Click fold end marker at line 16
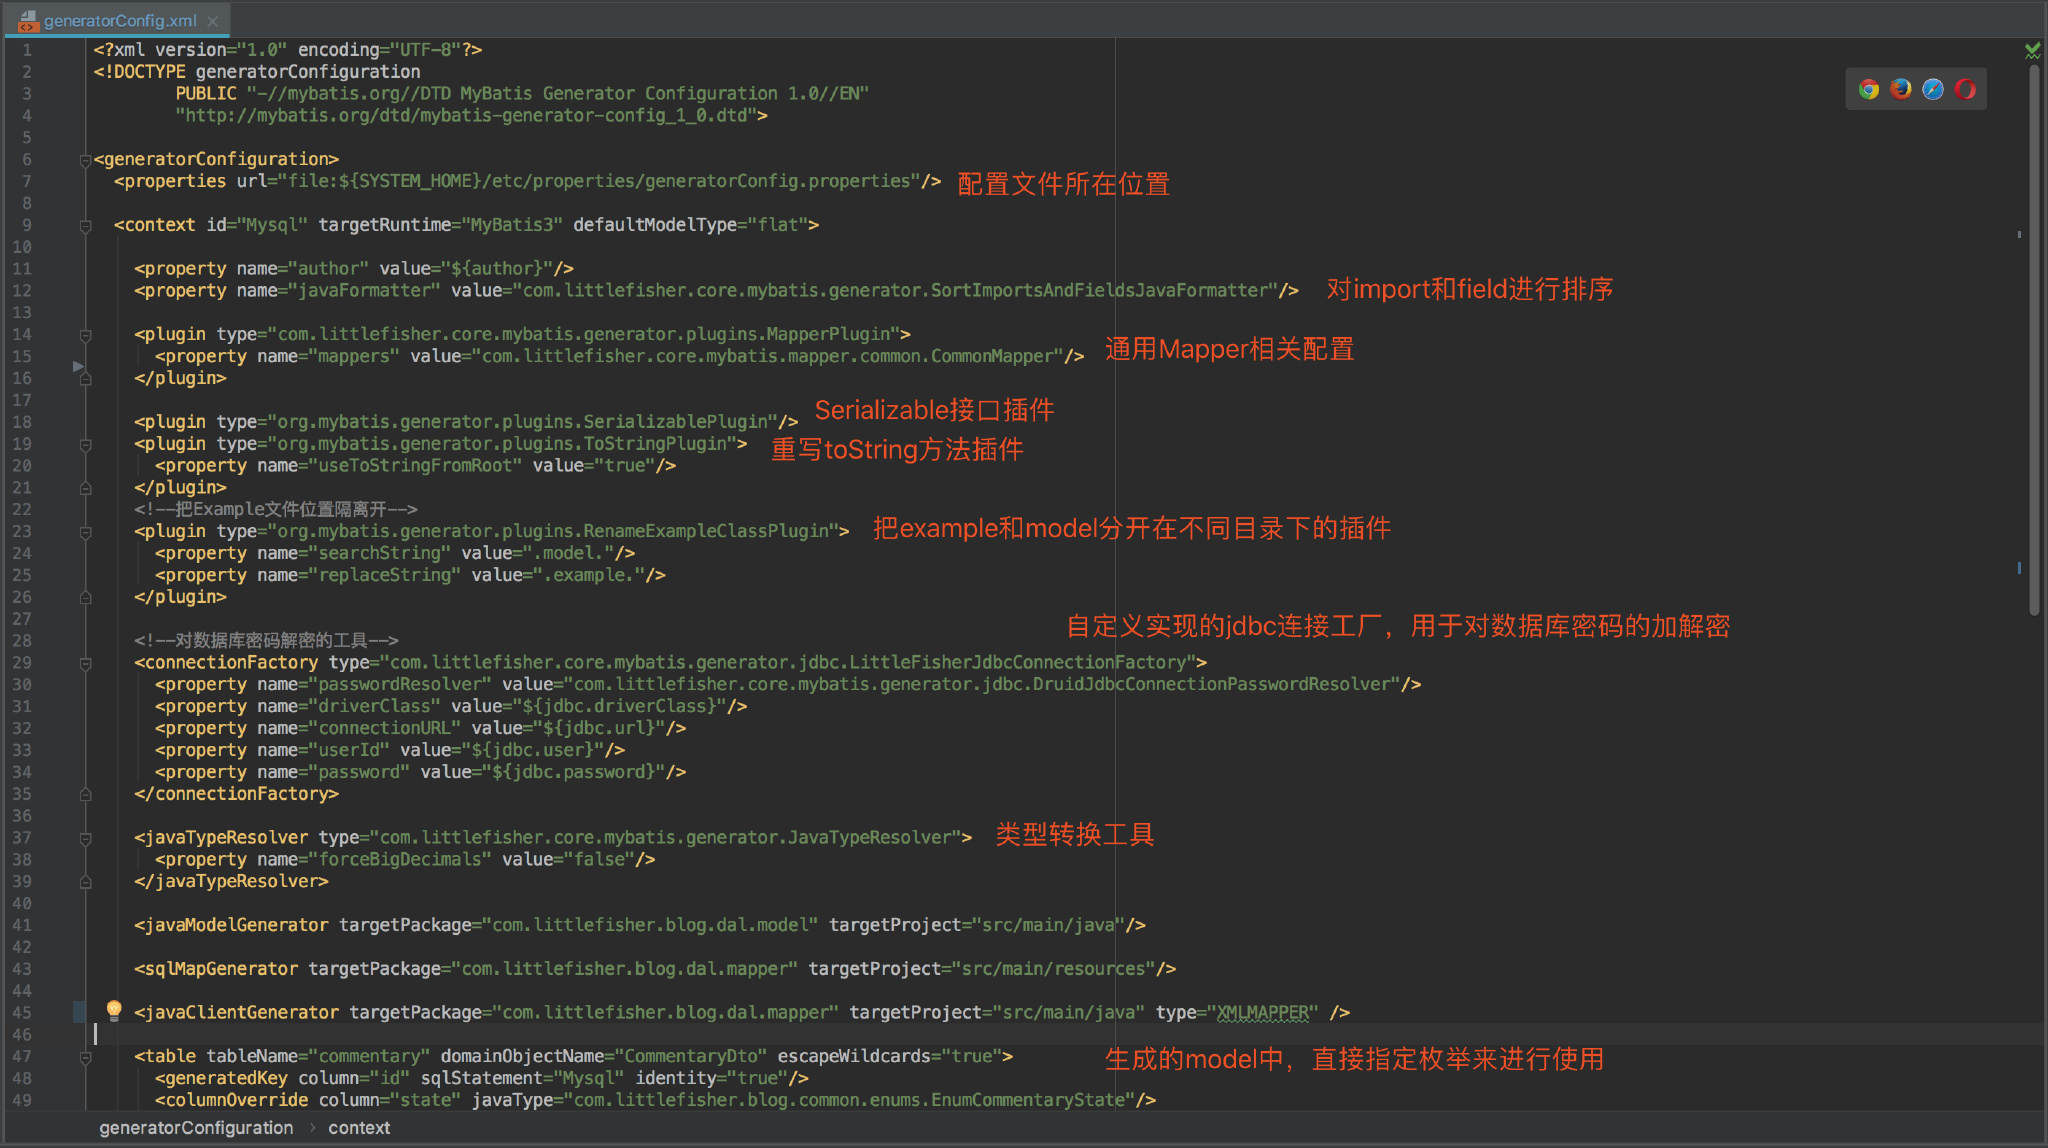This screenshot has height=1148, width=2048. [85, 379]
